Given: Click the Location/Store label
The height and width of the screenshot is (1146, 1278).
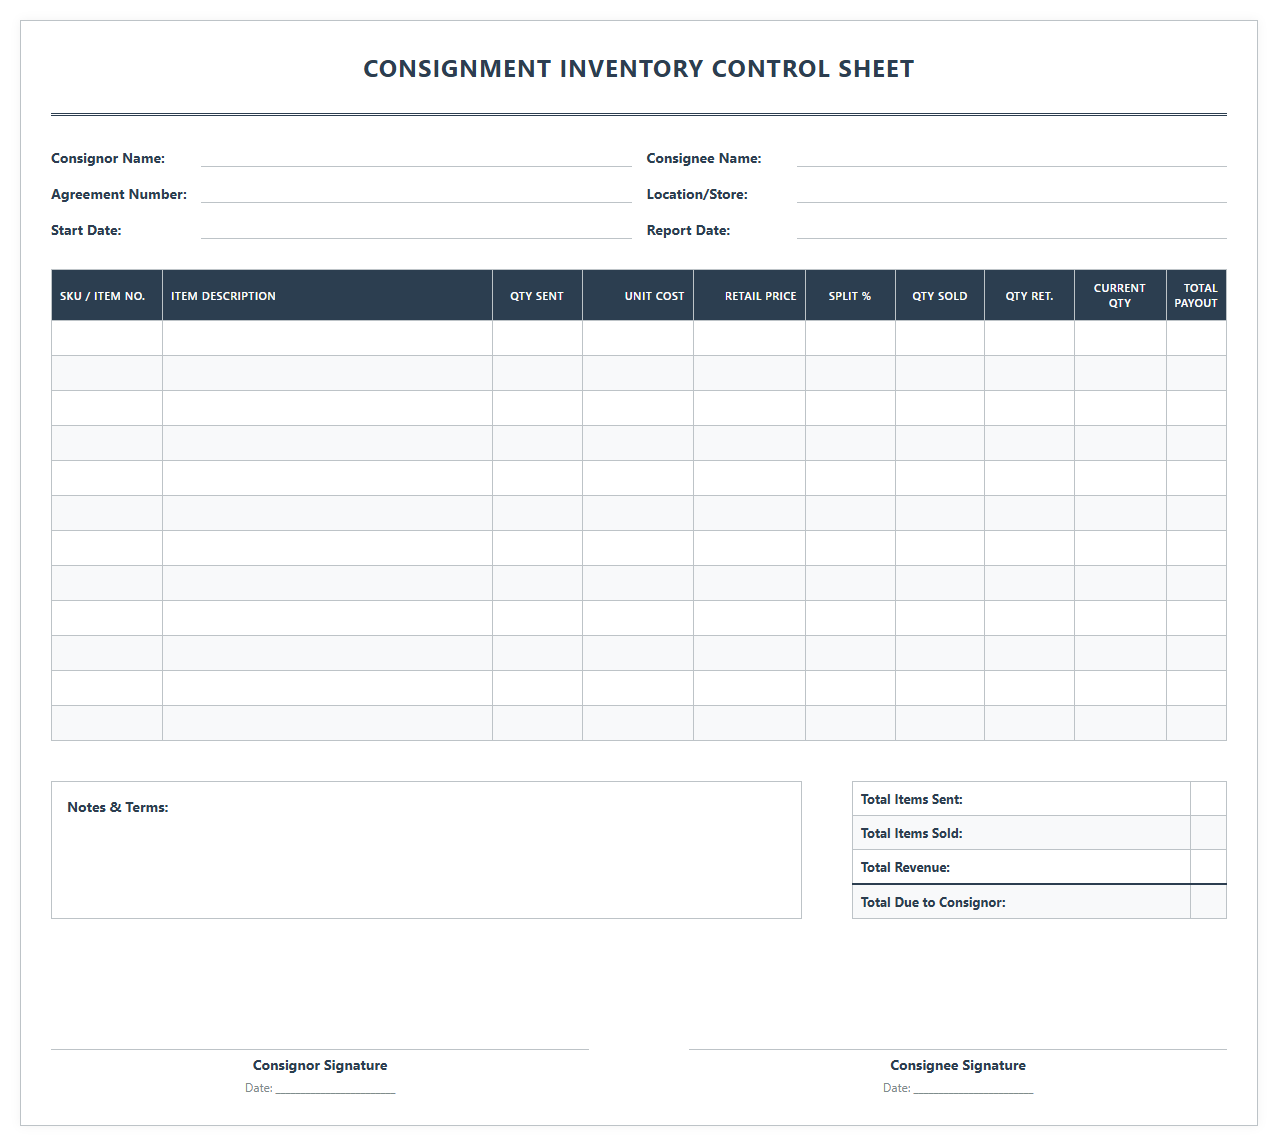Looking at the screenshot, I should (x=697, y=194).
